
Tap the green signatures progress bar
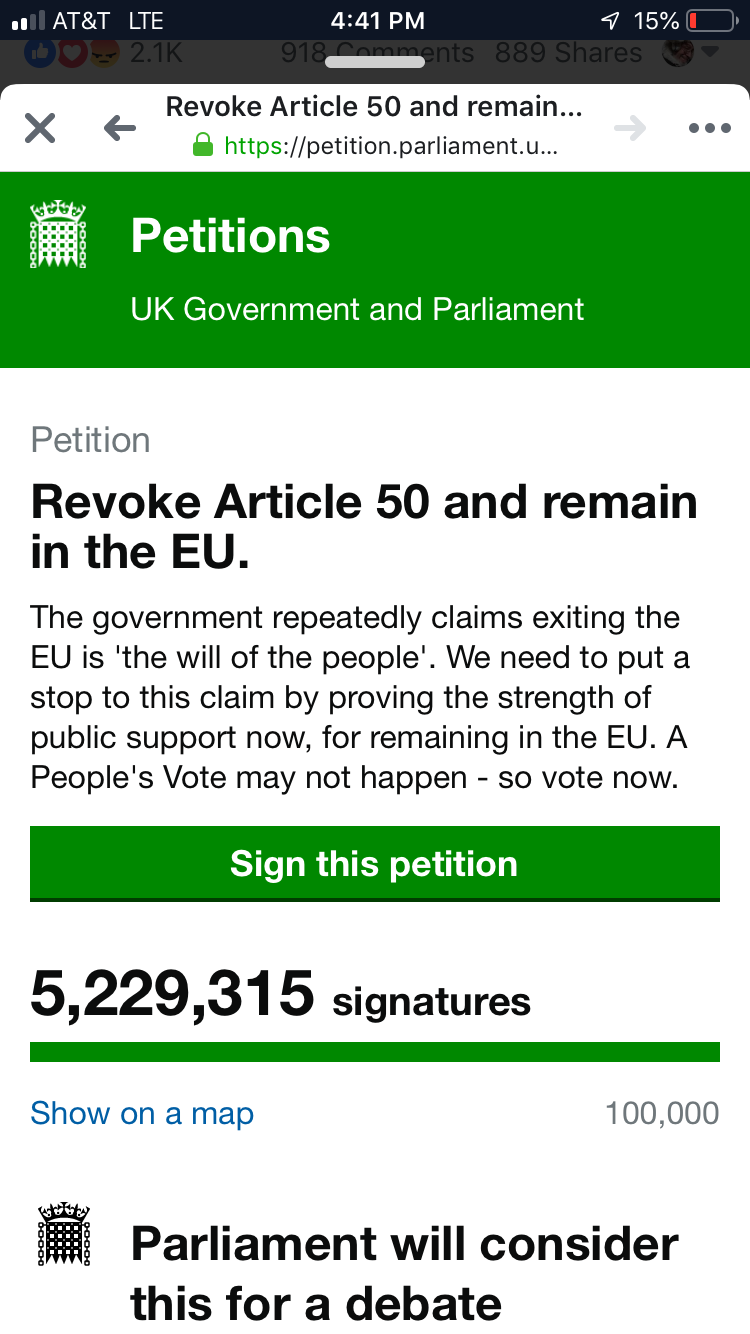coord(375,1052)
